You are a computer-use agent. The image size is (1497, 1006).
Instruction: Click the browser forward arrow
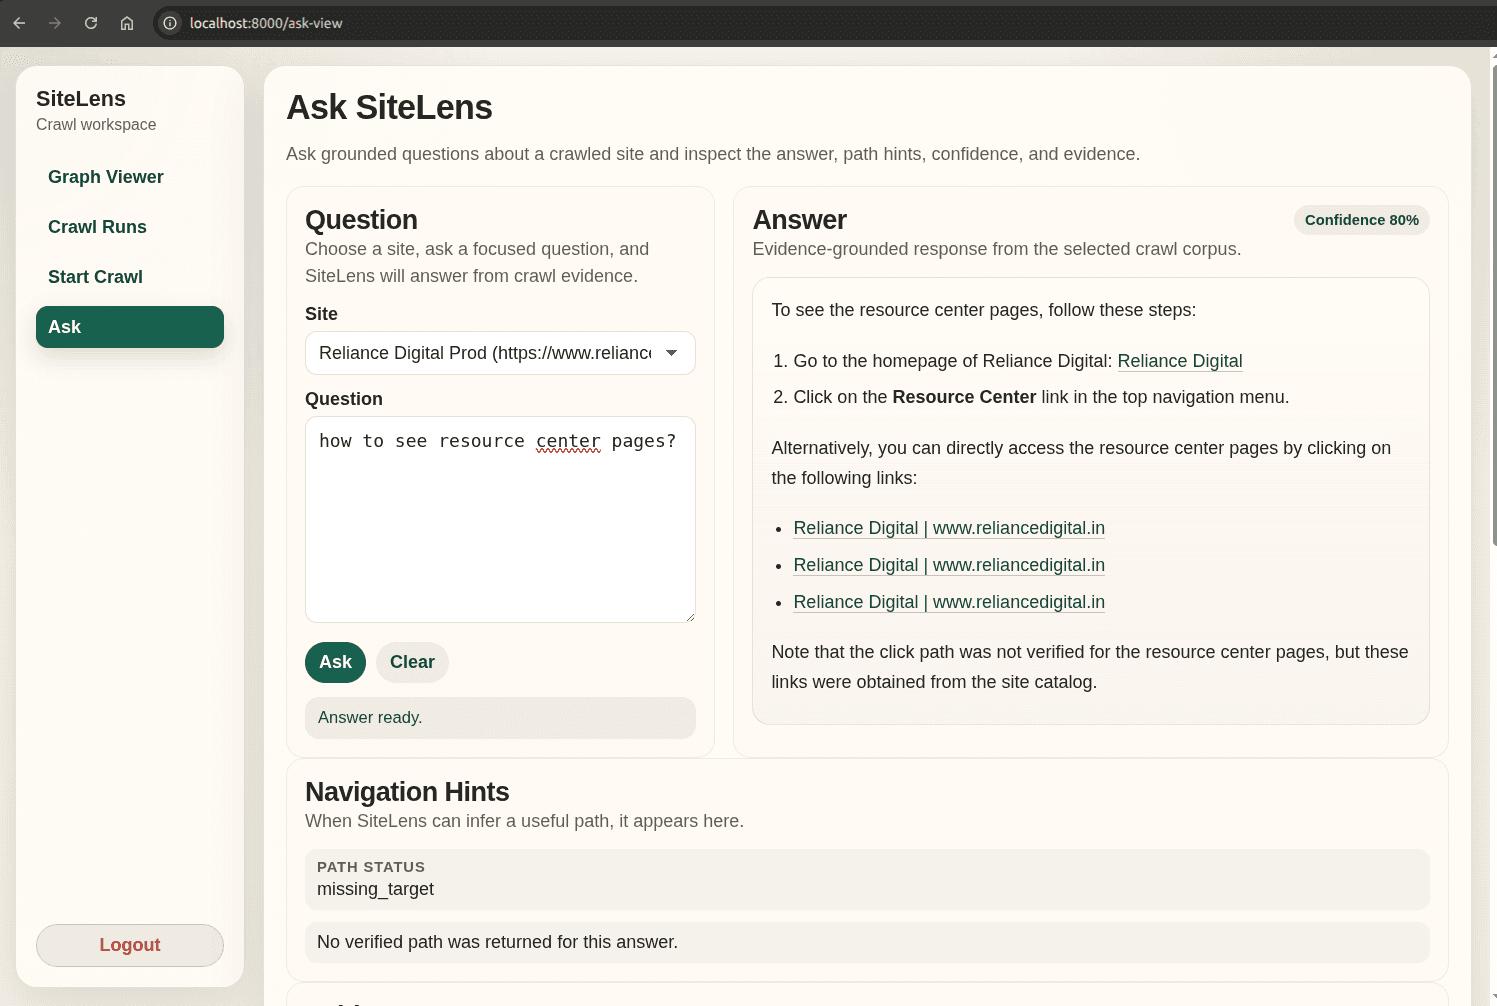click(55, 23)
